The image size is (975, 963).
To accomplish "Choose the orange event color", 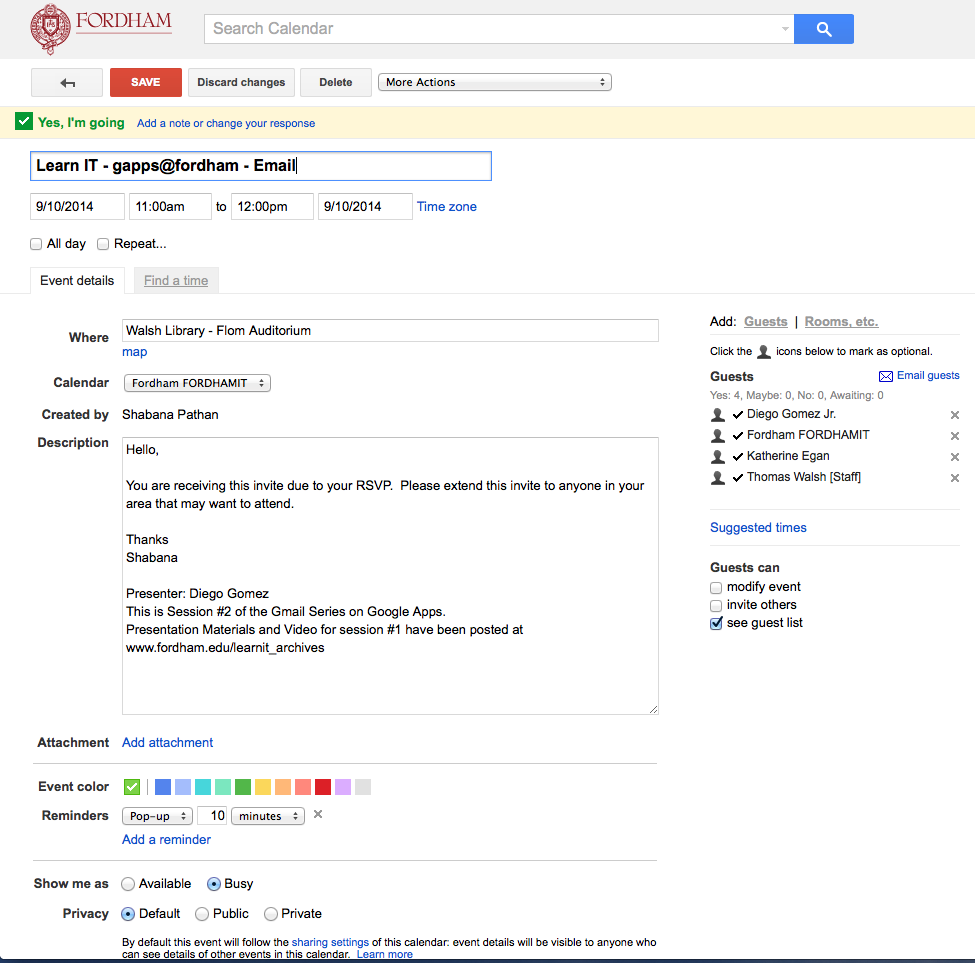I will pos(283,787).
